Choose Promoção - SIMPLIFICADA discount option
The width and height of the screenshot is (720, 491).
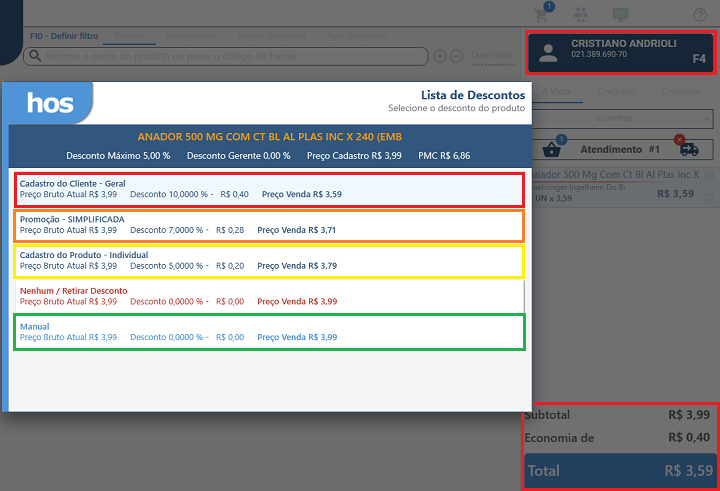click(268, 224)
